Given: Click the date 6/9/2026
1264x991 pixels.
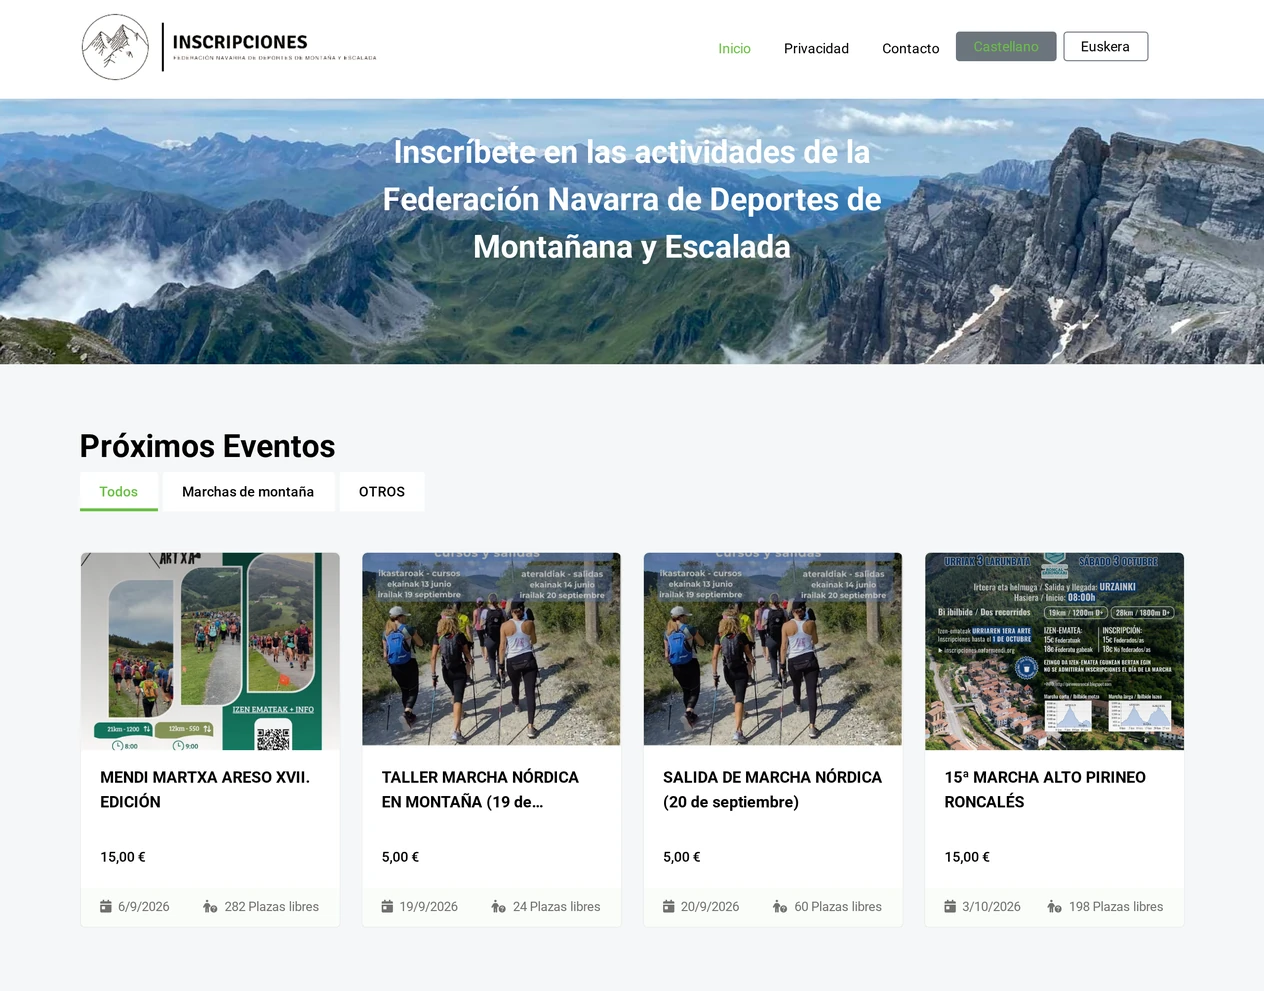Looking at the screenshot, I should (144, 907).
